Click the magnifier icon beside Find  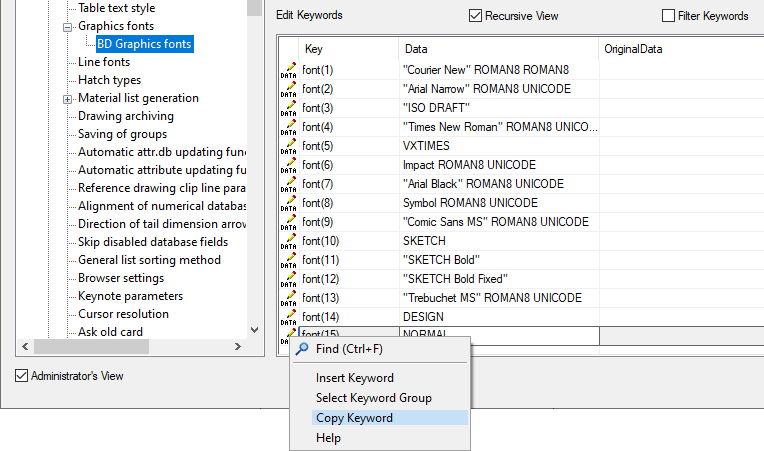click(302, 349)
